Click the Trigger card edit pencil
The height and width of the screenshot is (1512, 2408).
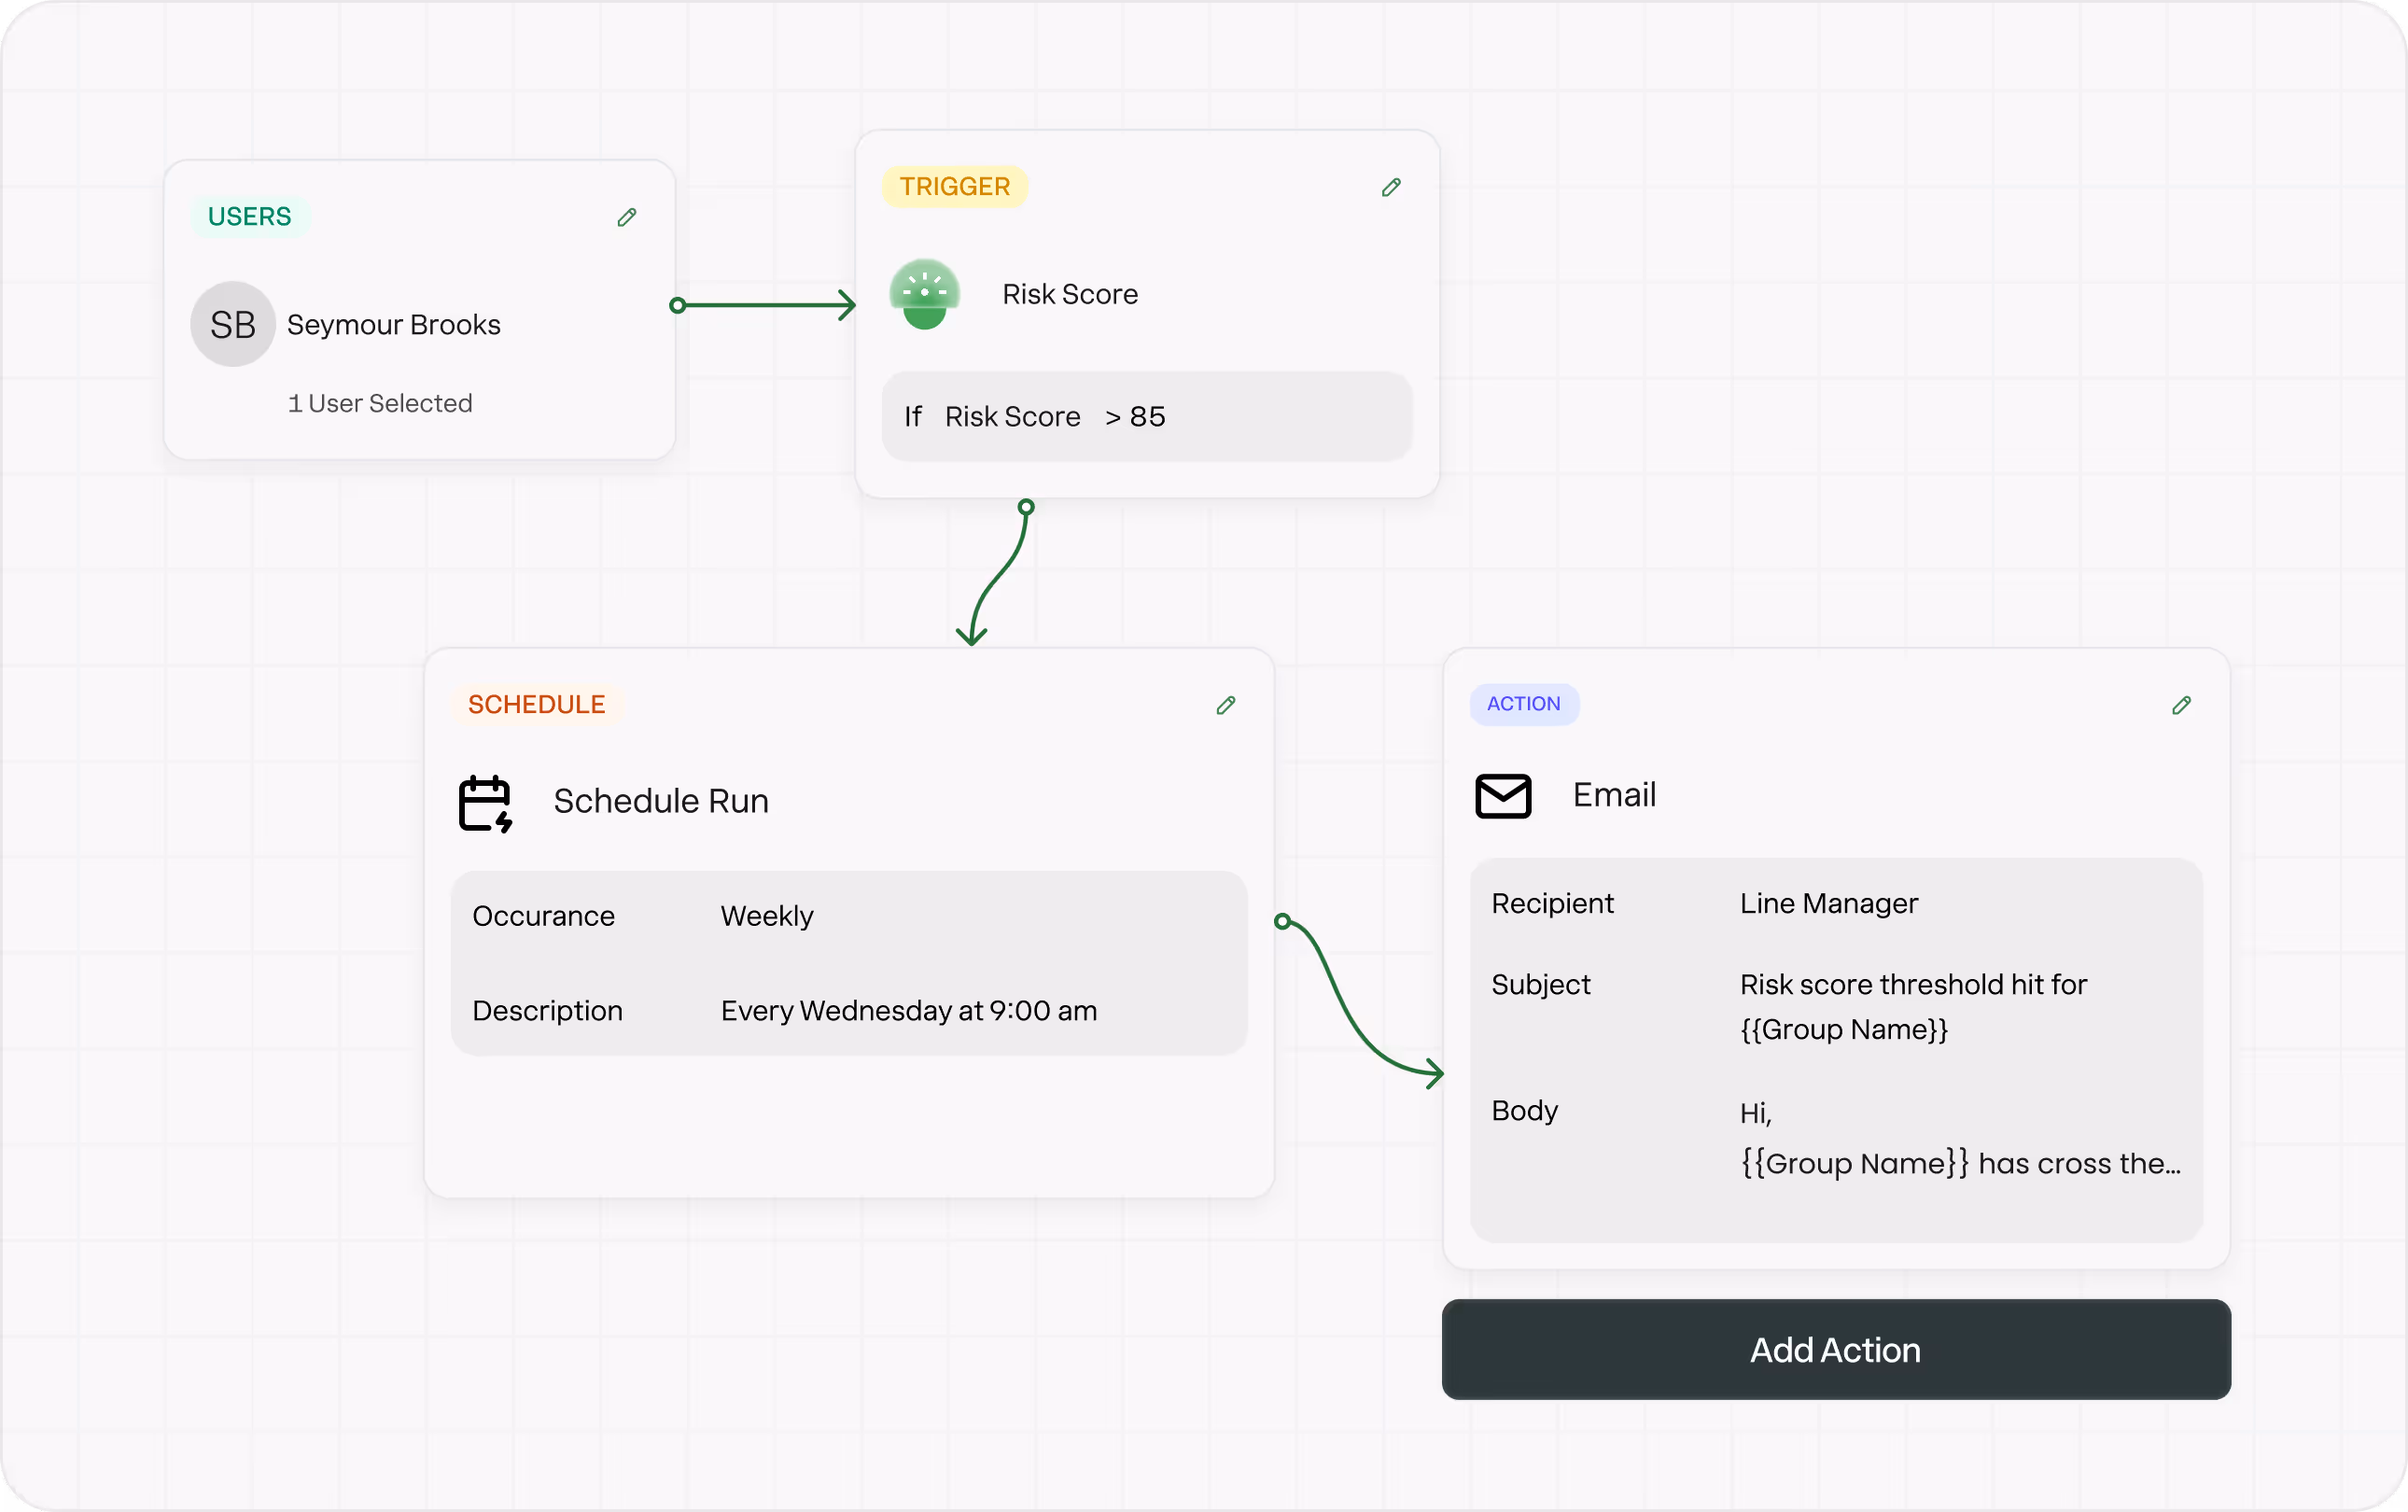point(1391,187)
